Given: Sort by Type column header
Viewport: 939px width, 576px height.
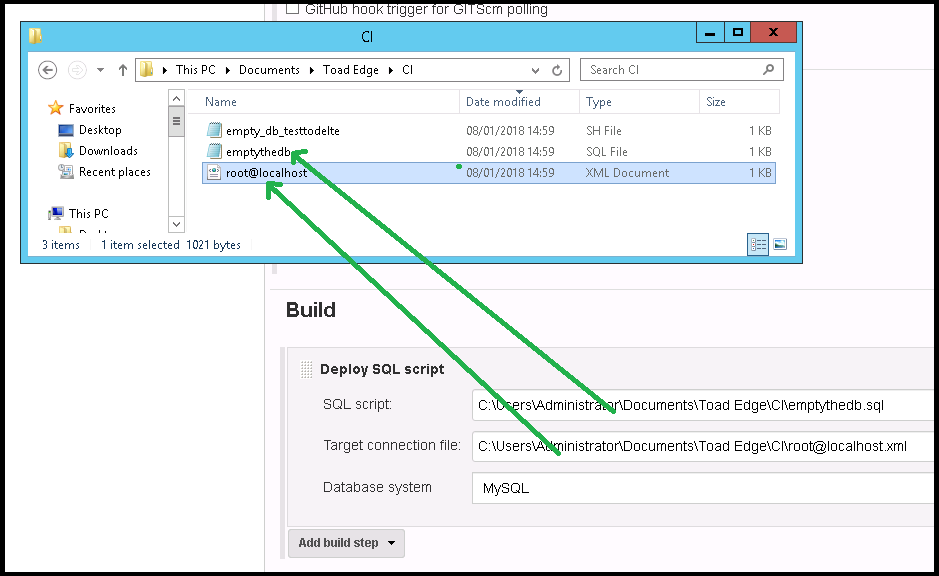Looking at the screenshot, I should [x=639, y=102].
